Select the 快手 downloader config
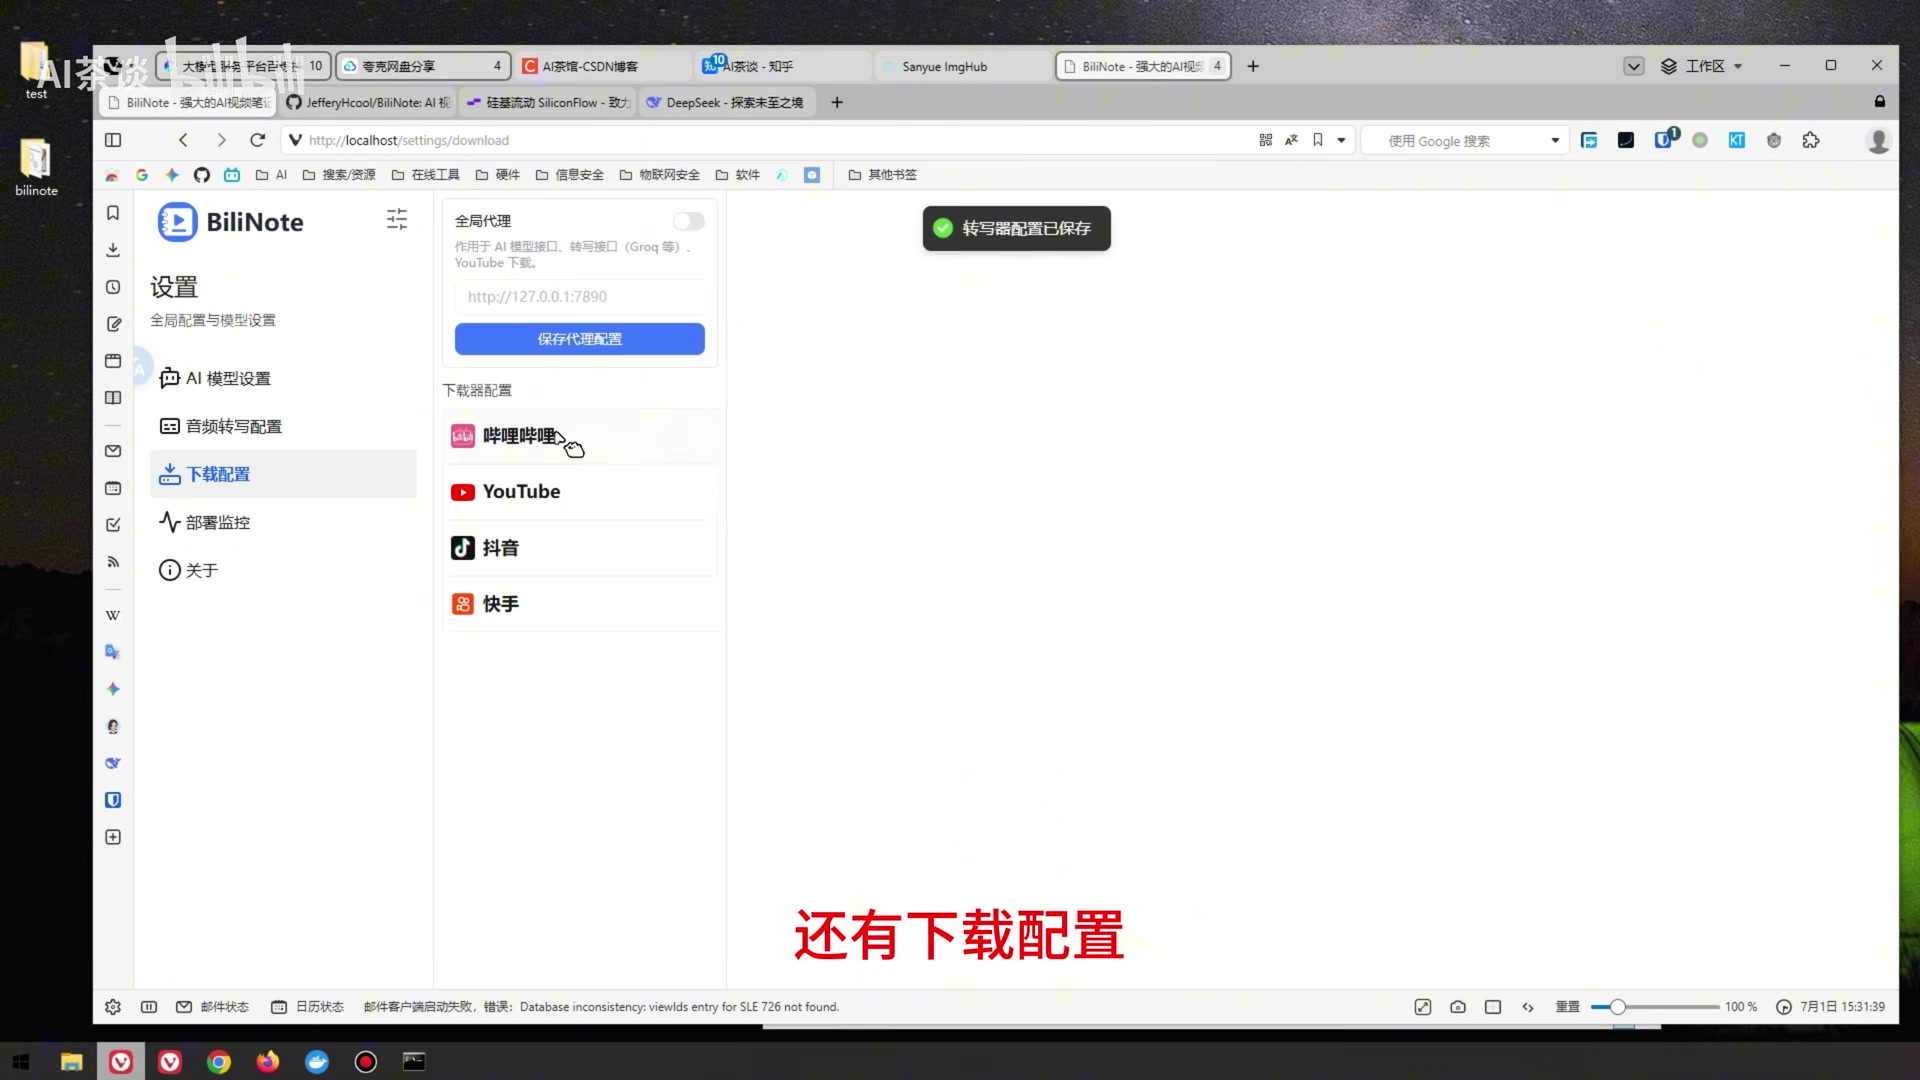 [580, 604]
